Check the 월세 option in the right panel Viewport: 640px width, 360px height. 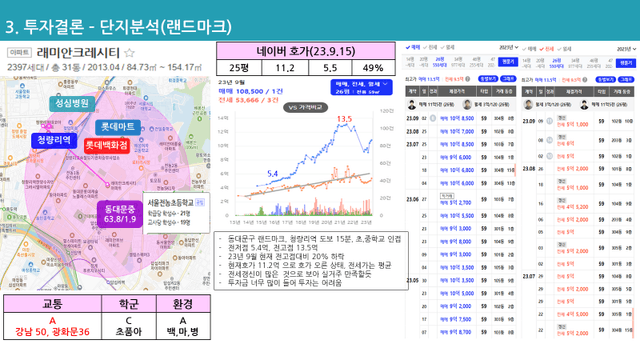click(564, 49)
